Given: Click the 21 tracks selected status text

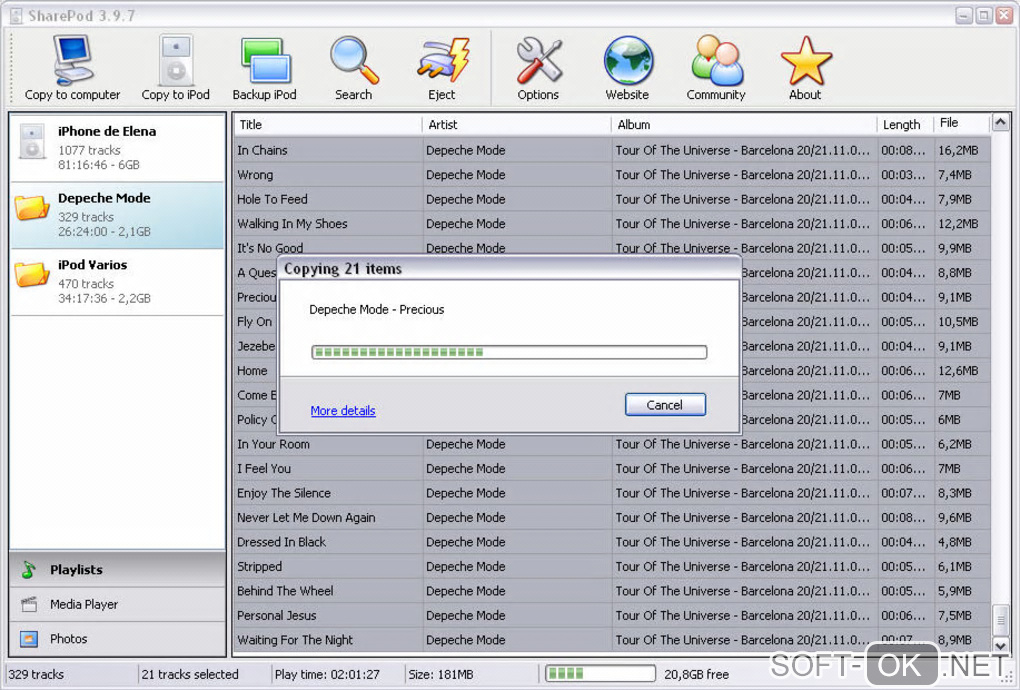Looking at the screenshot, I should pos(190,674).
